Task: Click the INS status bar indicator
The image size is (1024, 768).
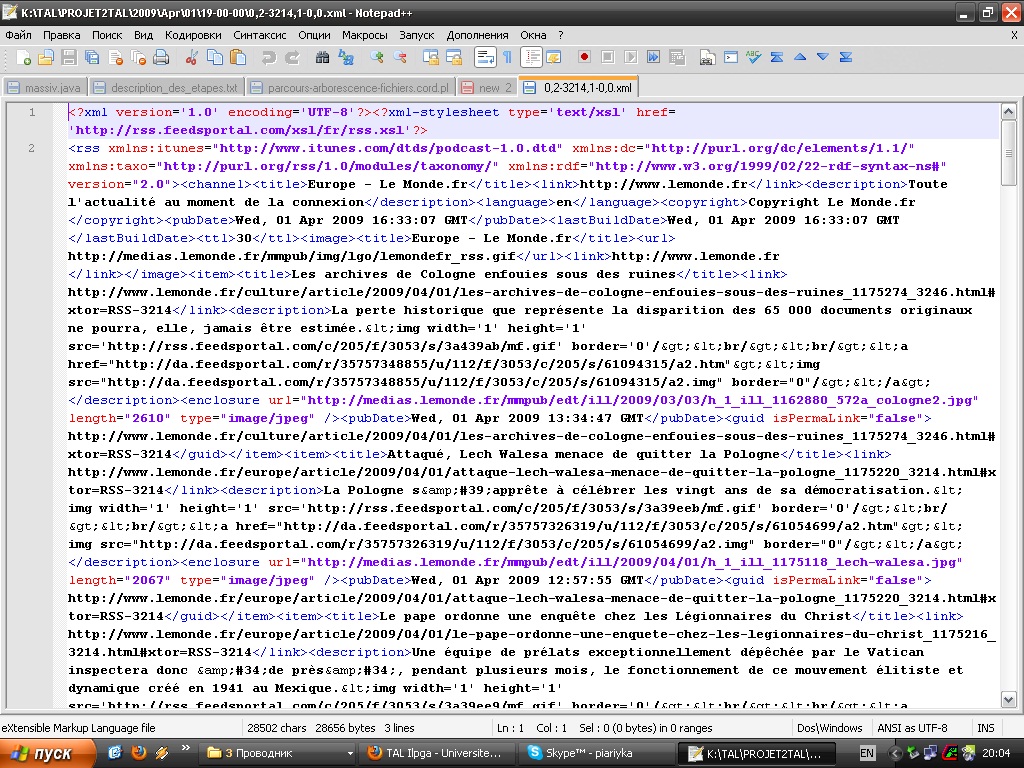Action: click(x=985, y=728)
